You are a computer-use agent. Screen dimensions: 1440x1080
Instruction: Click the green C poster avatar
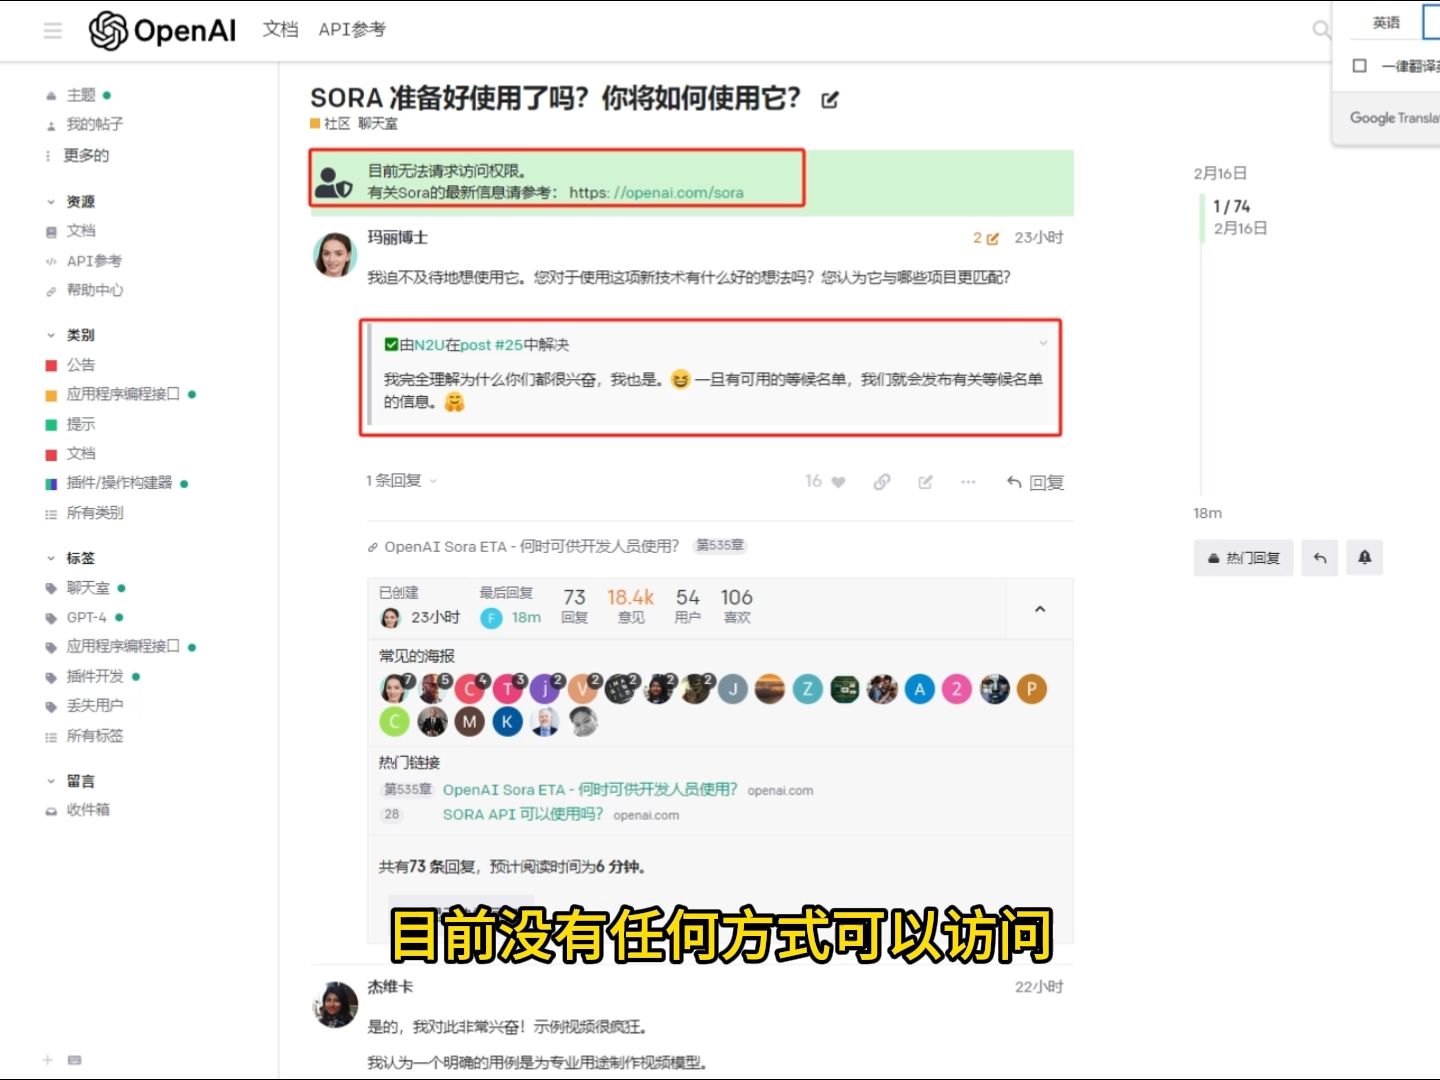[x=394, y=722]
